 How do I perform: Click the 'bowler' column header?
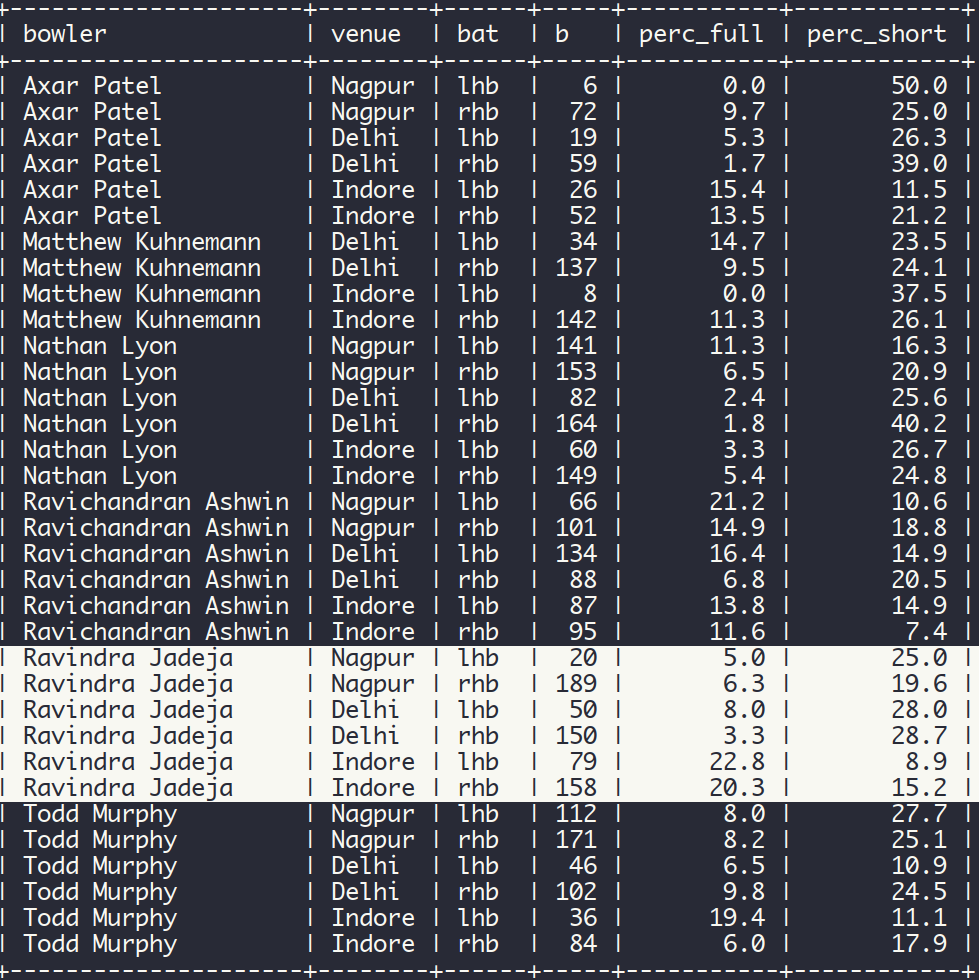[x=64, y=33]
